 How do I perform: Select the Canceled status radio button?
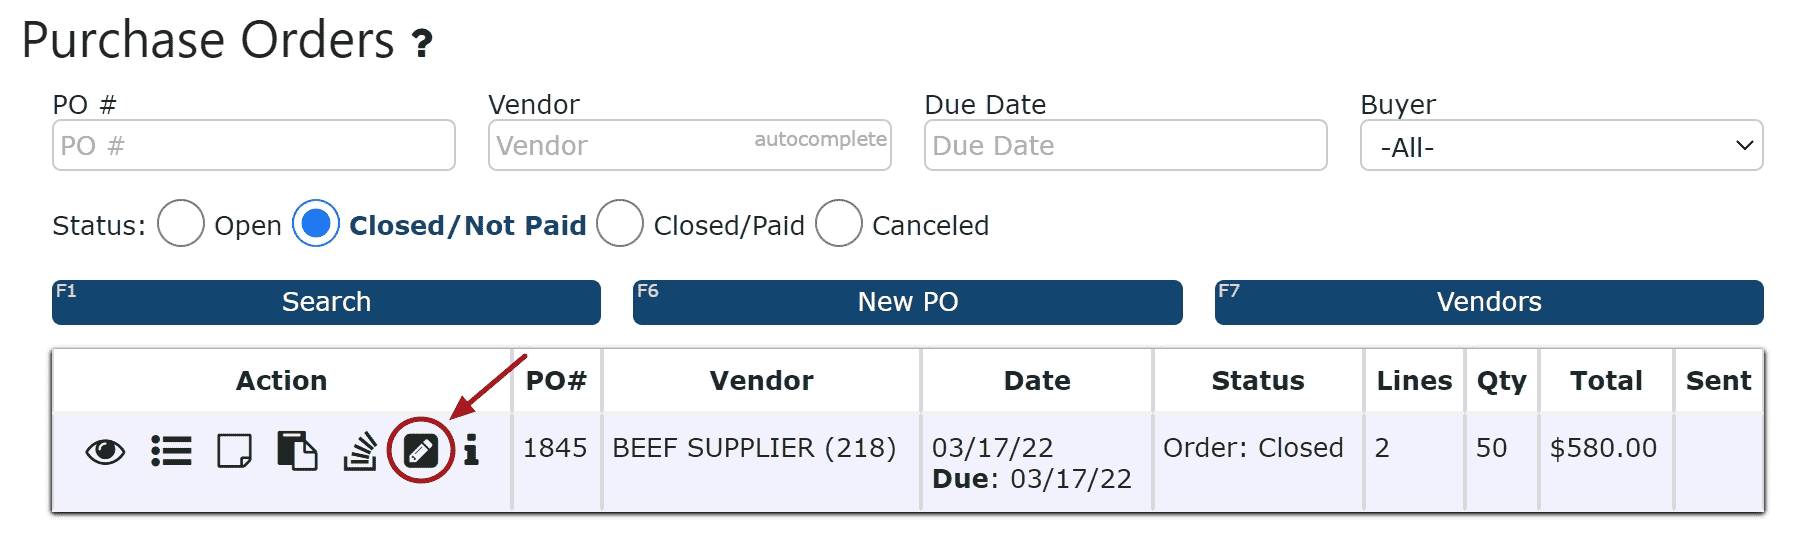[x=839, y=223]
